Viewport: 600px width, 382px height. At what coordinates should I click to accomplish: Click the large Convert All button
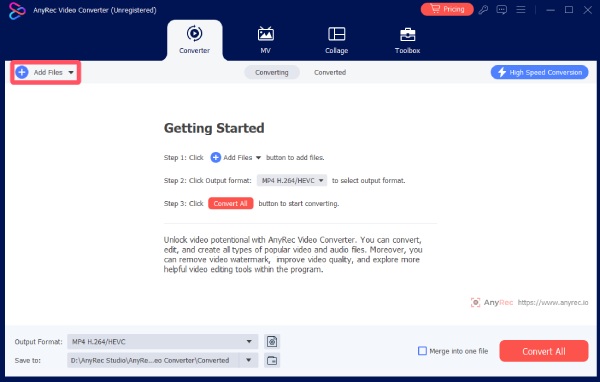point(543,351)
